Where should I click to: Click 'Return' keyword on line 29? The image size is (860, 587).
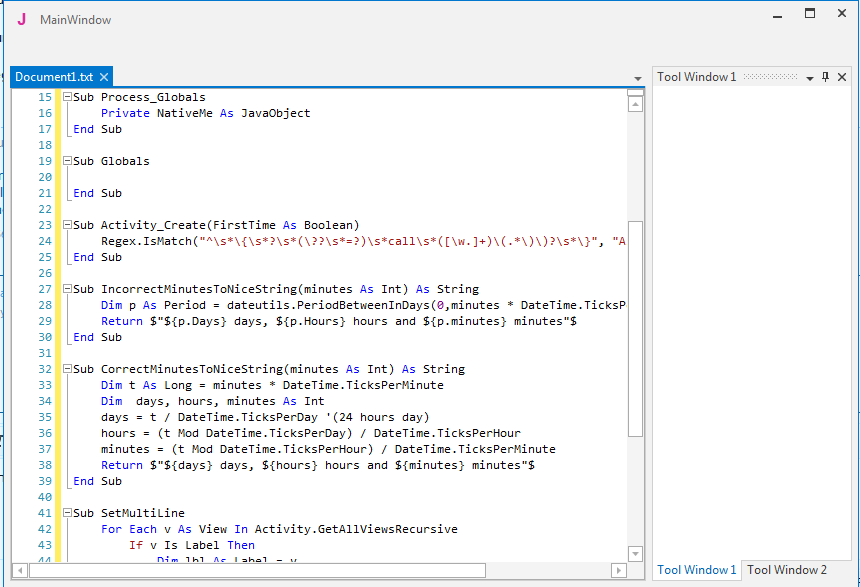click(x=122, y=321)
